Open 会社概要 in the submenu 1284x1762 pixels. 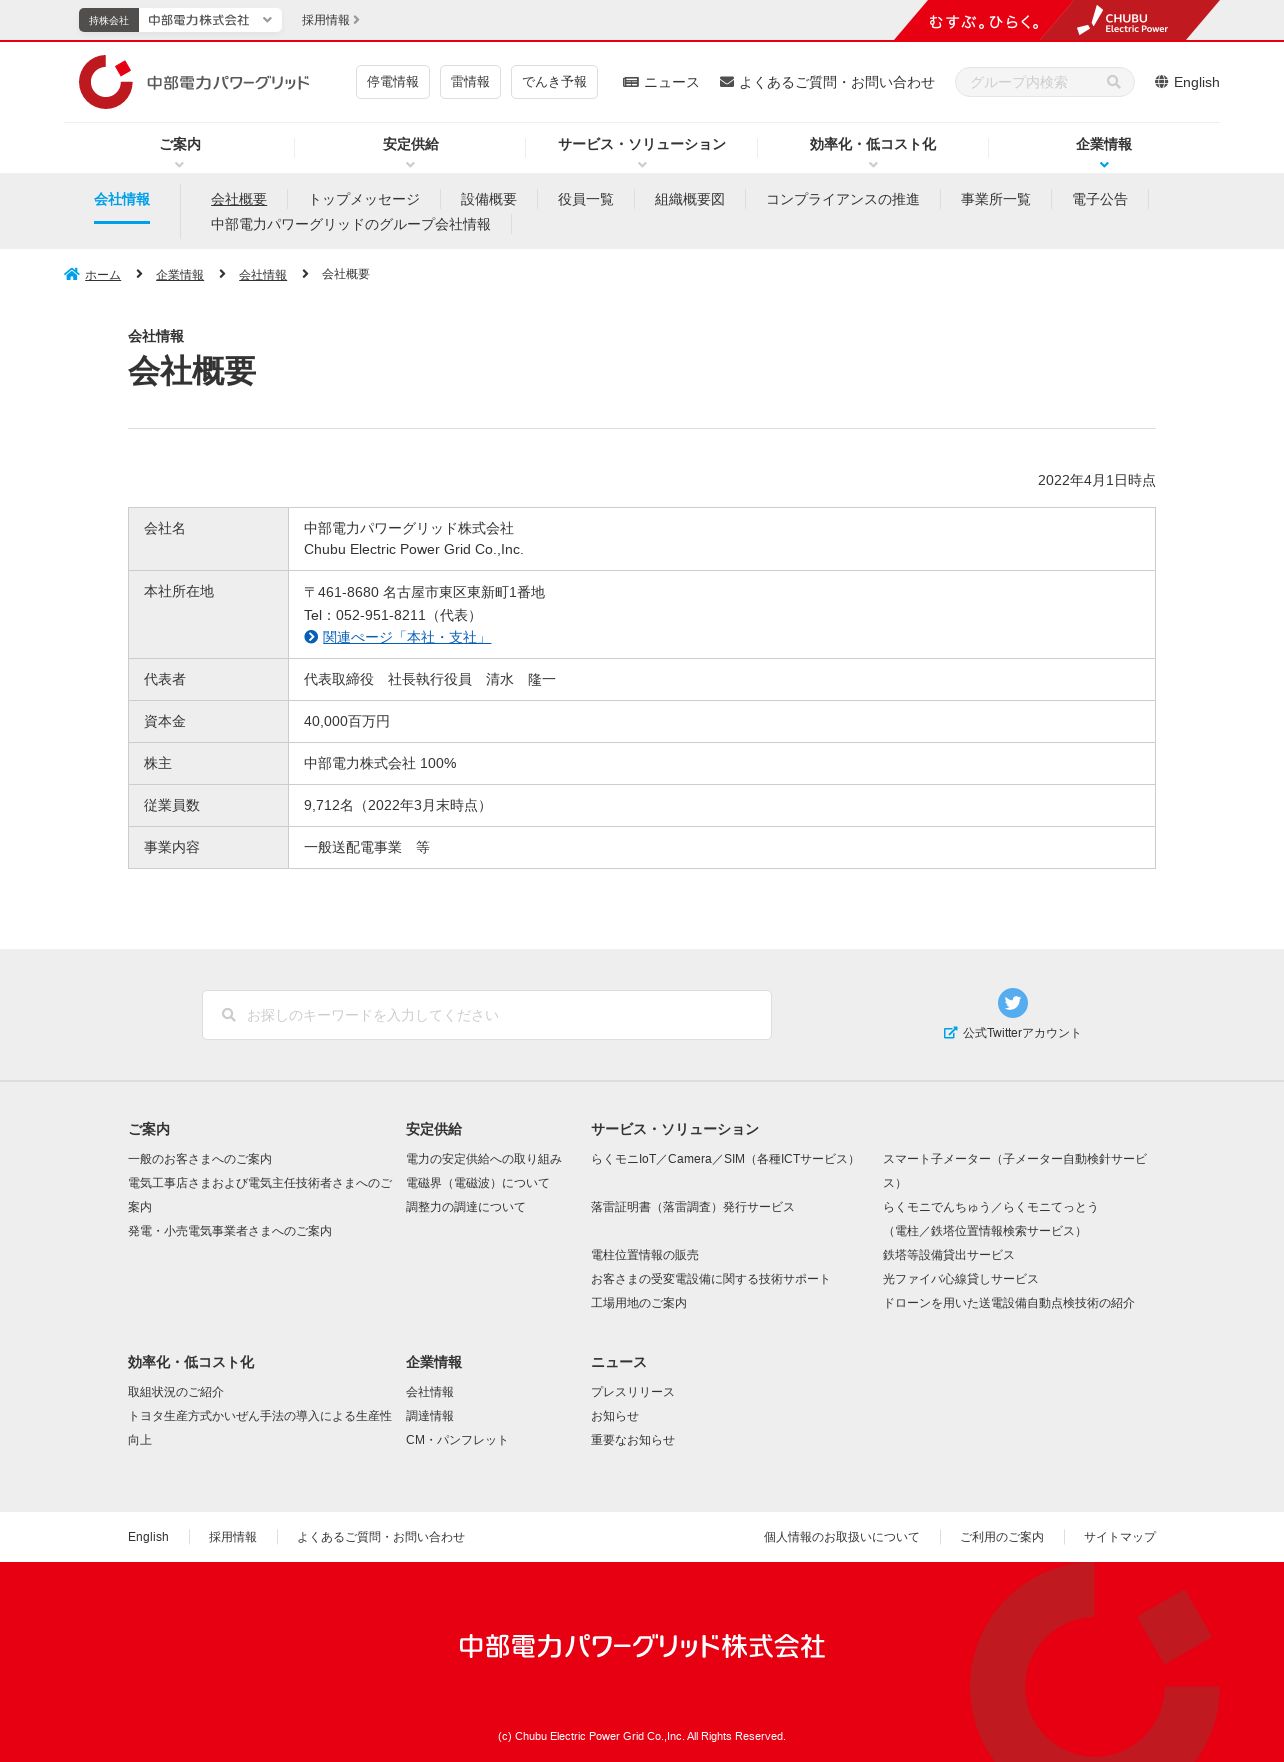pos(239,199)
